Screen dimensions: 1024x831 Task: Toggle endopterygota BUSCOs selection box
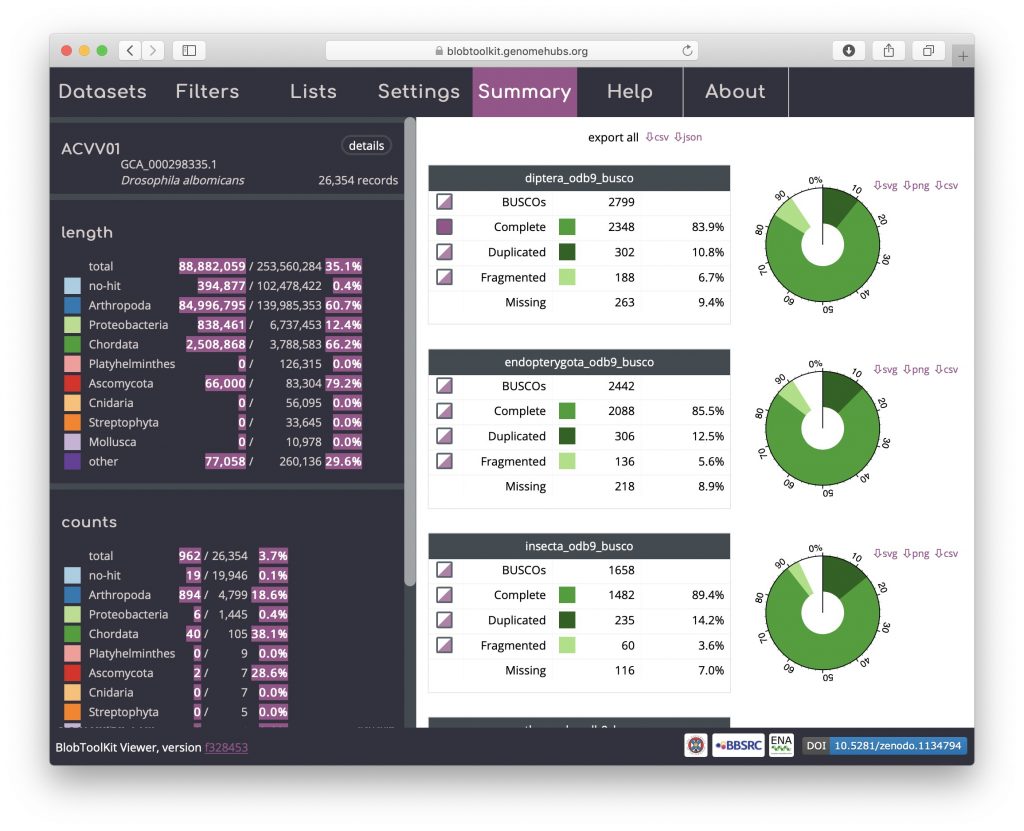[445, 385]
